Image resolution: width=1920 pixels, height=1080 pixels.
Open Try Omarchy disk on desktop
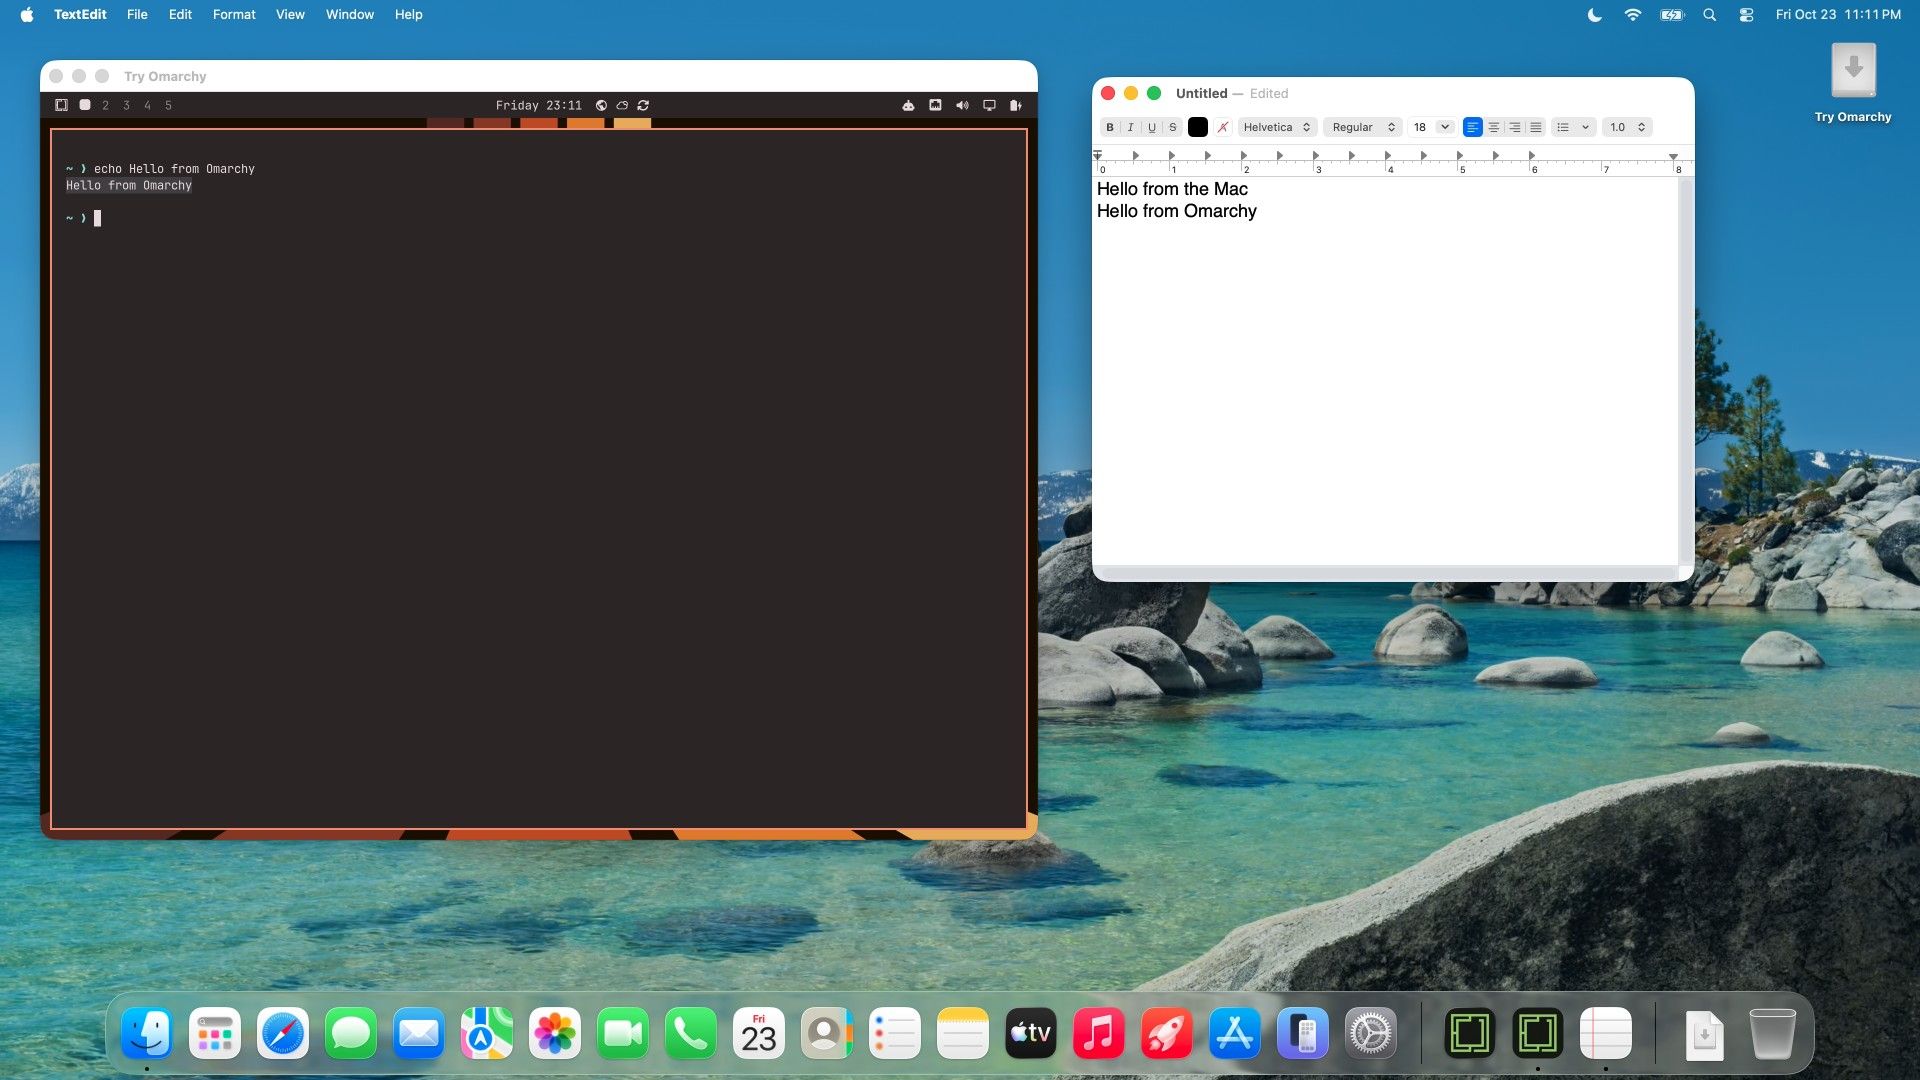(1853, 82)
